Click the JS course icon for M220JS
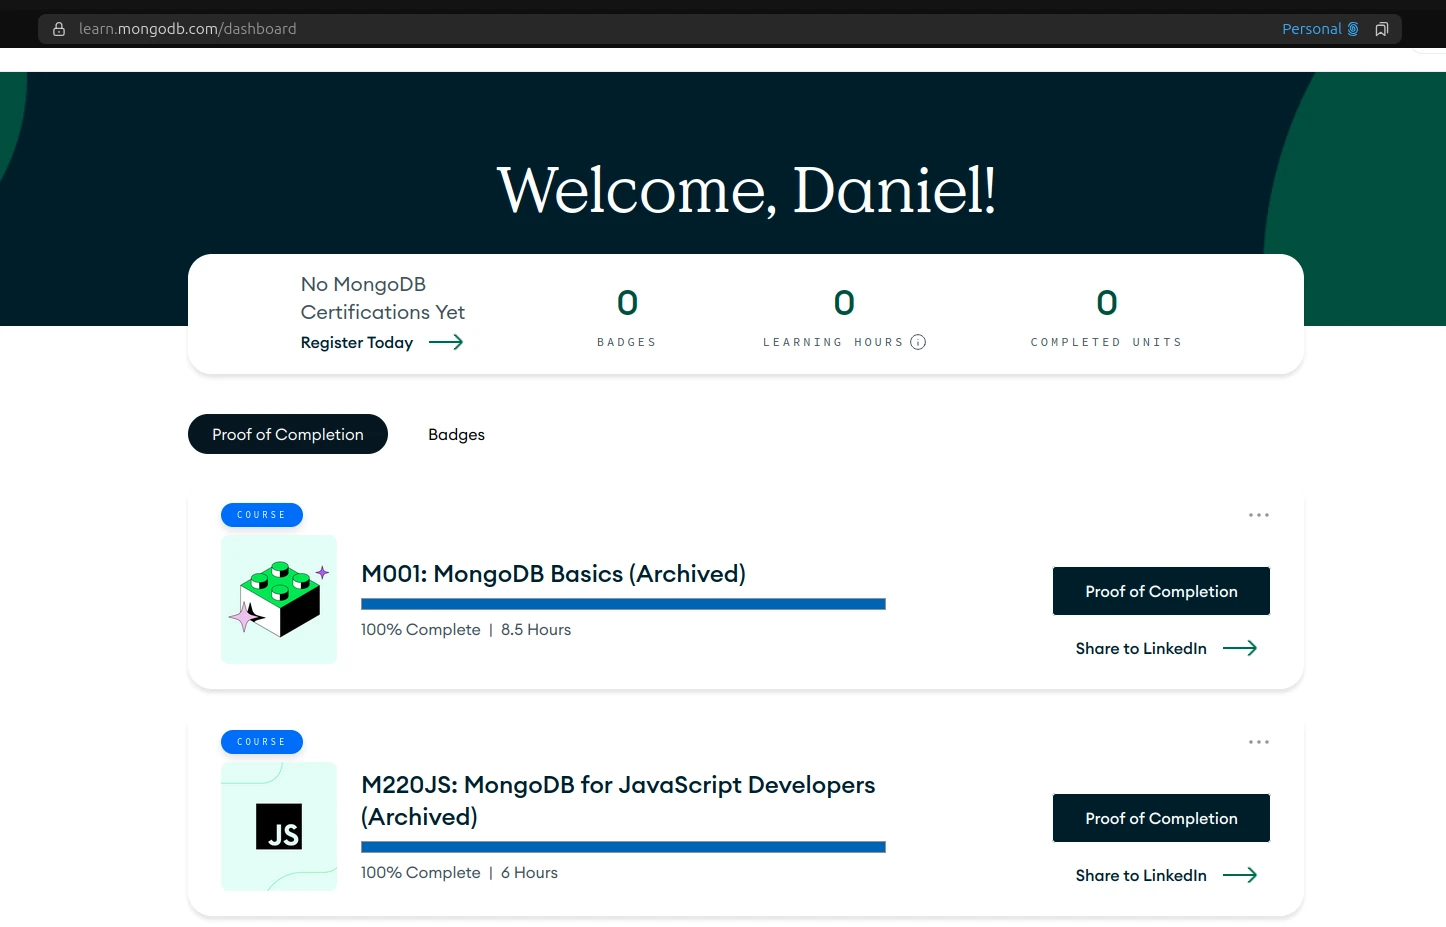Image resolution: width=1446 pixels, height=927 pixels. click(278, 826)
